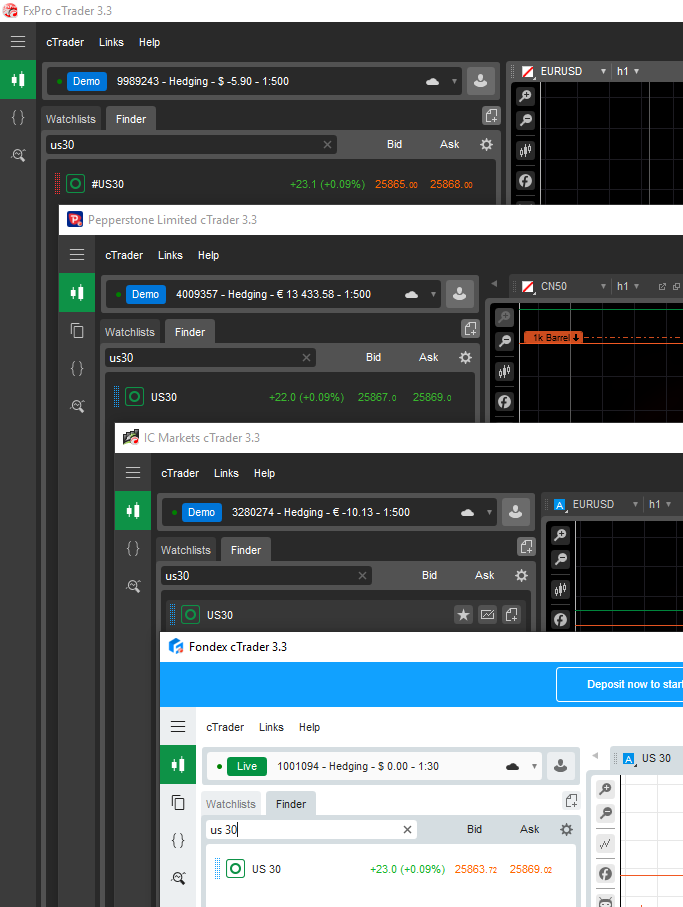Click Deposit now button in Fondex banner
The height and width of the screenshot is (907, 683).
pos(619,684)
